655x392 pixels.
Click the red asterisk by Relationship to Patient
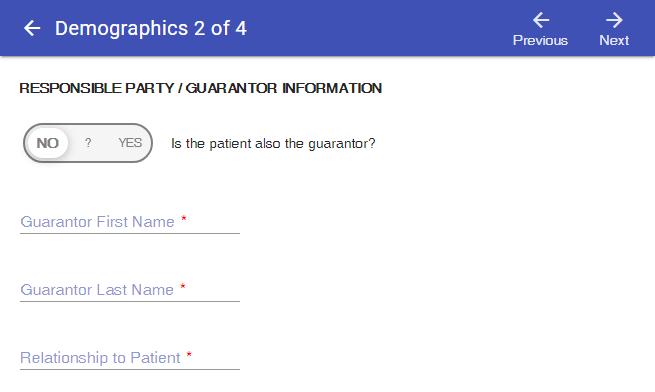[189, 354]
